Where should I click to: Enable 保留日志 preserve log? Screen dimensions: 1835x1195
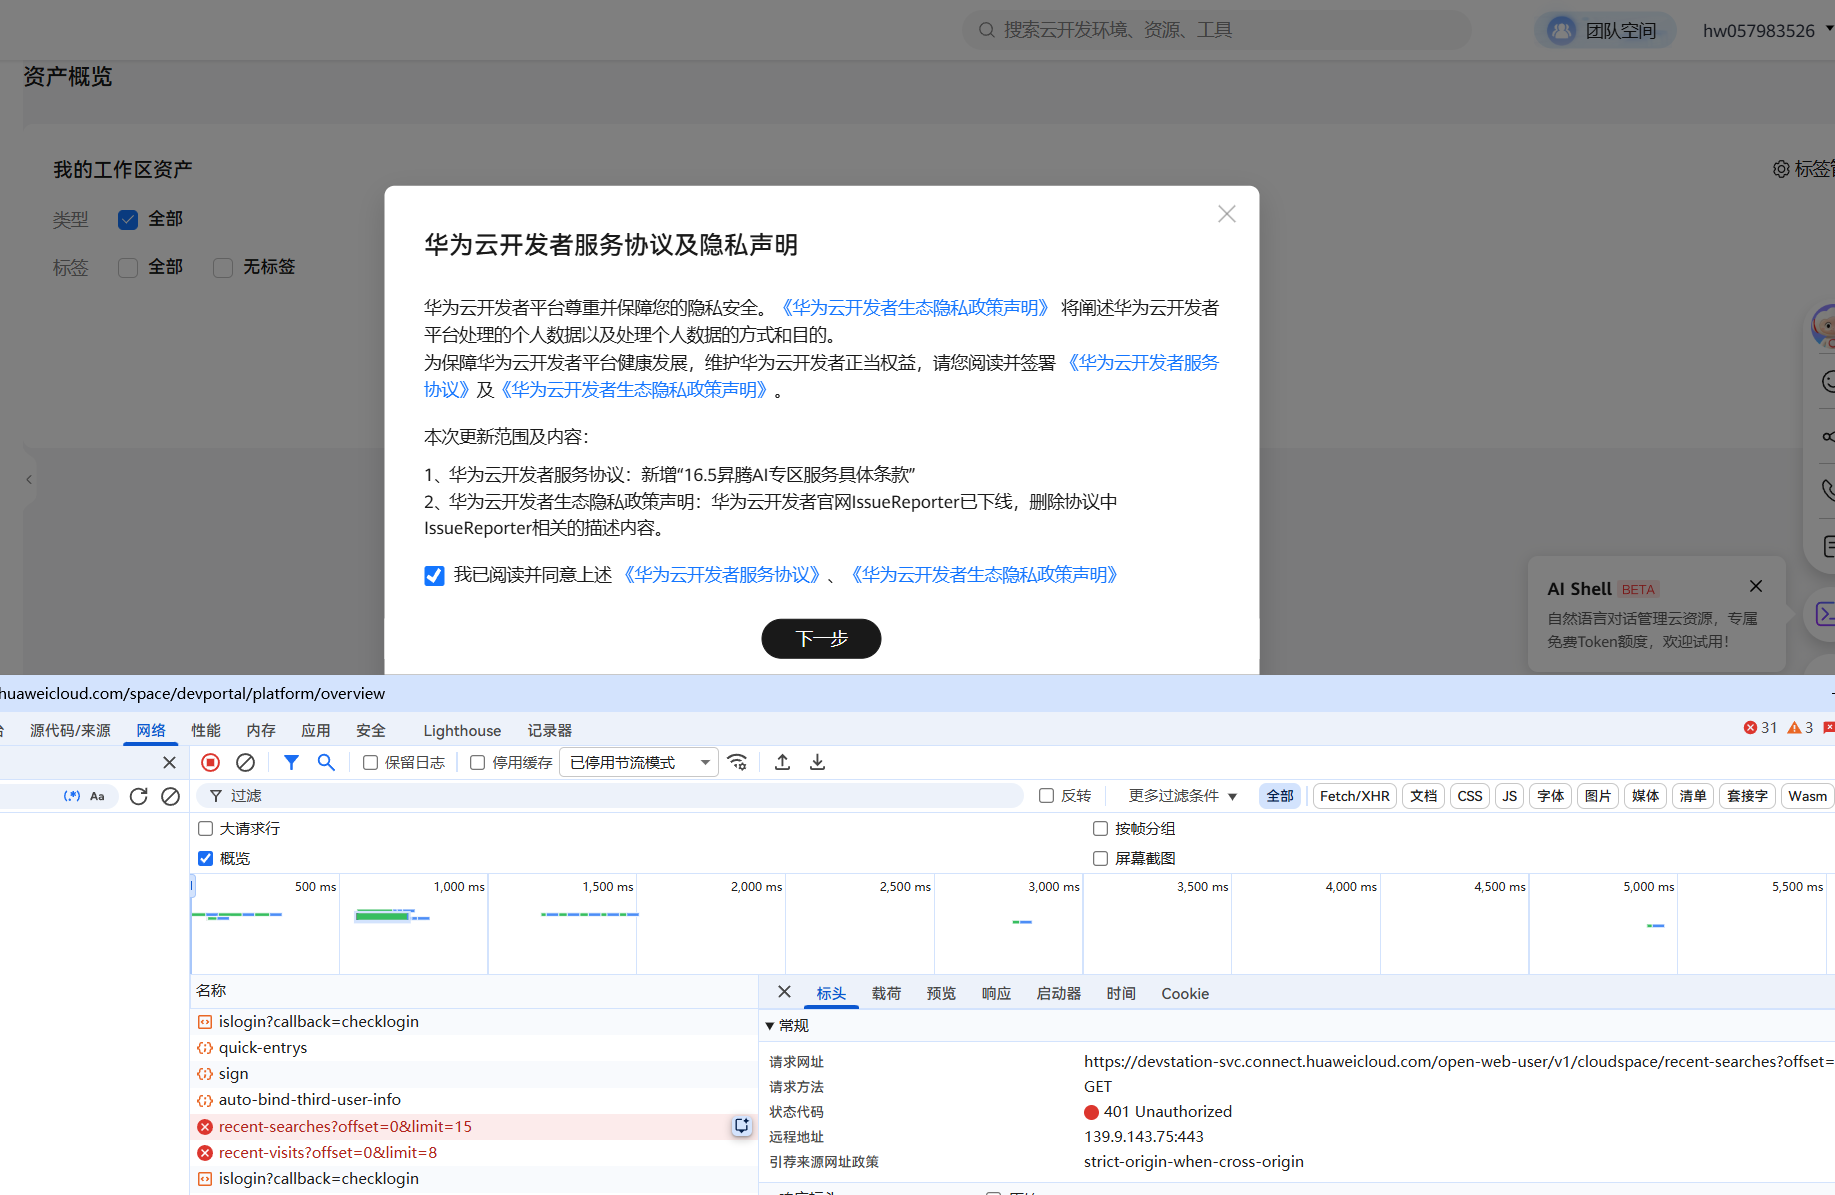[370, 763]
